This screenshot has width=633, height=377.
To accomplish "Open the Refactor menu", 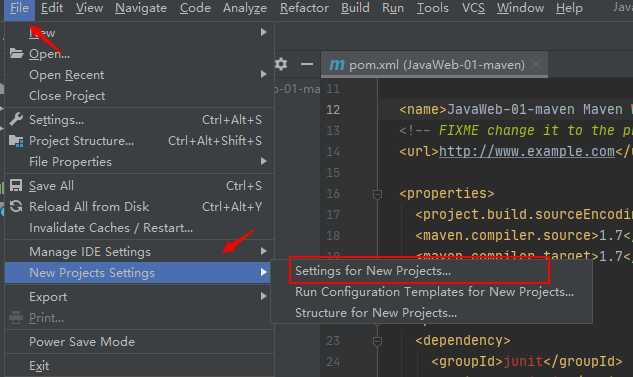I will pos(304,8).
